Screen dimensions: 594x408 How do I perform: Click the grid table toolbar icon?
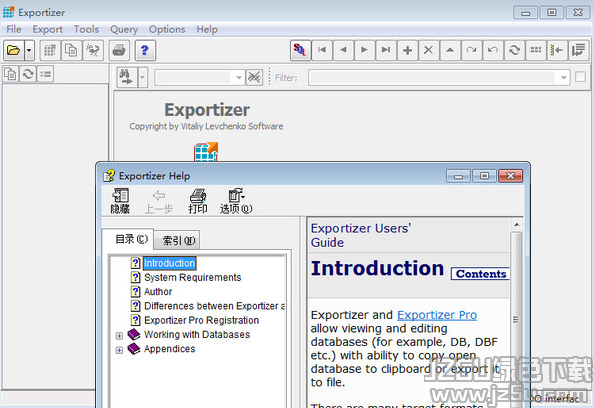coord(50,50)
